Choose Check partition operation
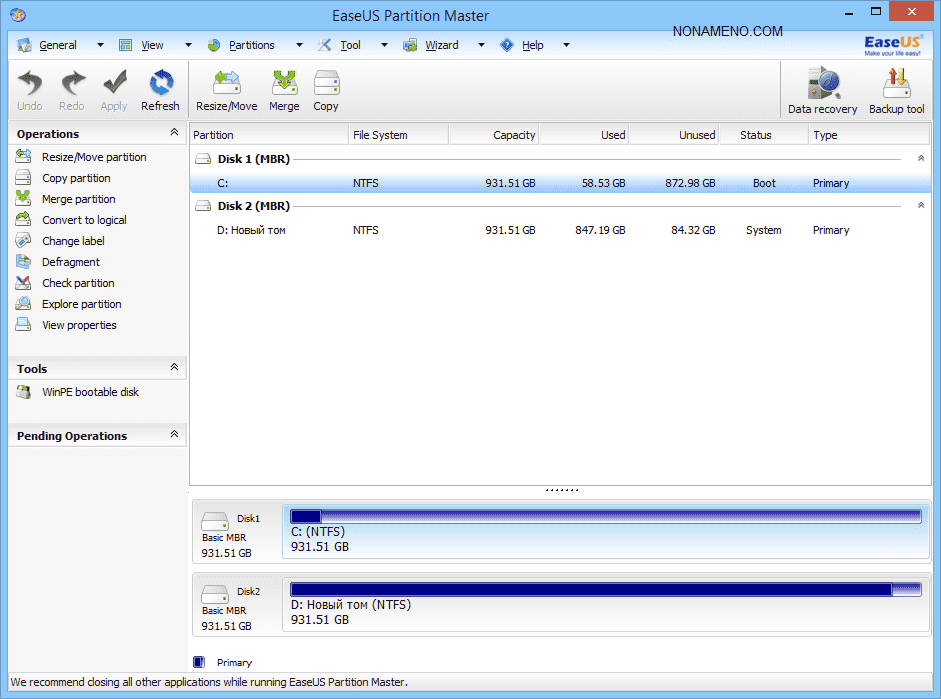Image resolution: width=941 pixels, height=699 pixels. pyautogui.click(x=78, y=283)
